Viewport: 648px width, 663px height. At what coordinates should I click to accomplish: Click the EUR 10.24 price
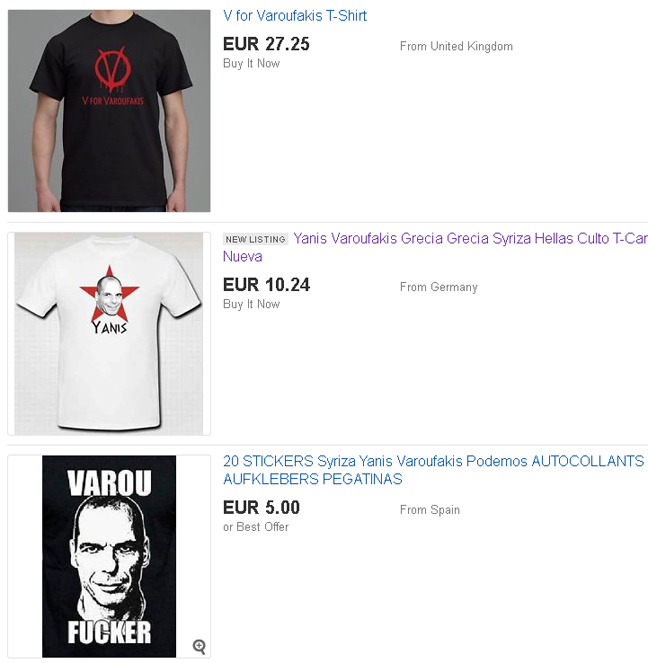(266, 285)
